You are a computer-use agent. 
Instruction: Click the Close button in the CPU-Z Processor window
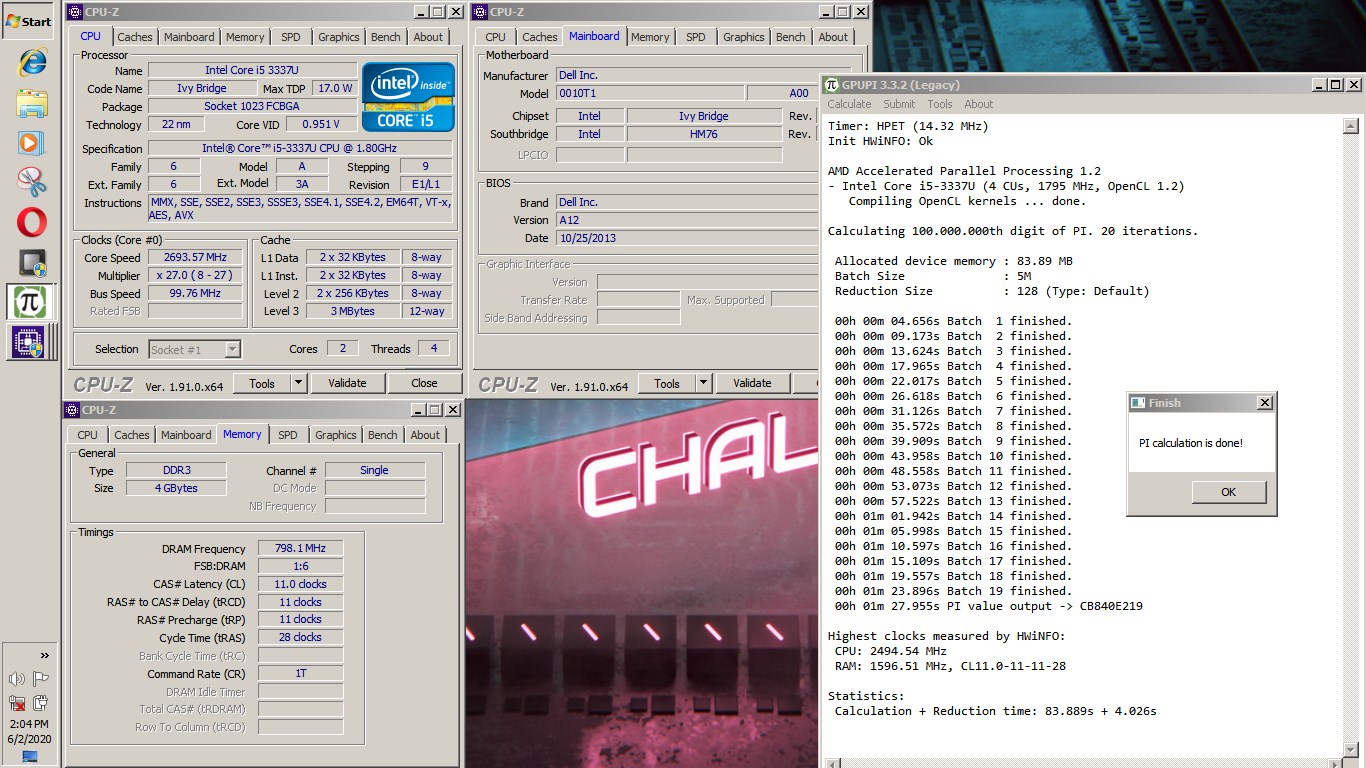point(424,383)
